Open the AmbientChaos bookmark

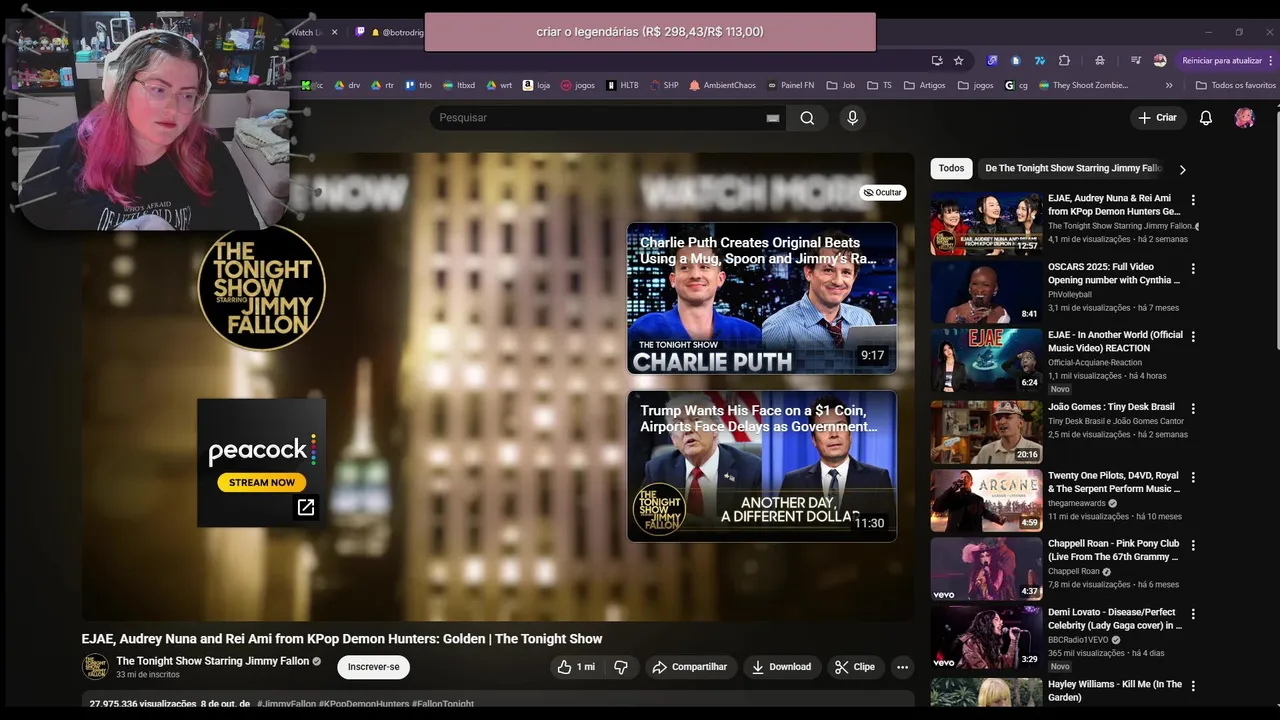[722, 85]
